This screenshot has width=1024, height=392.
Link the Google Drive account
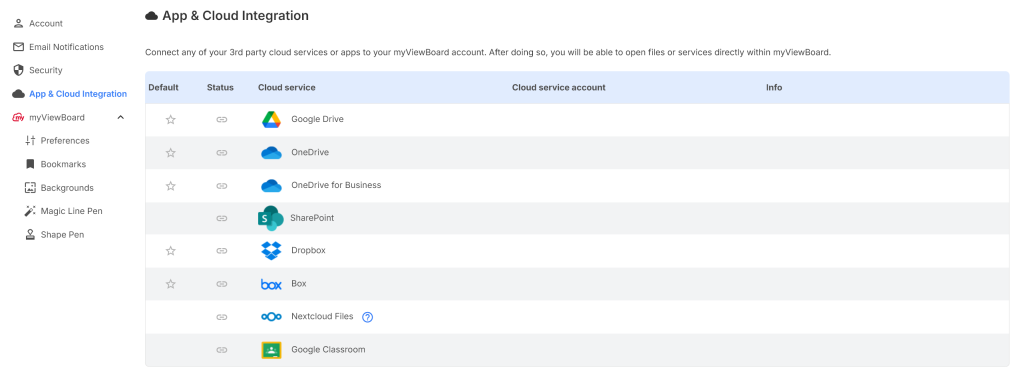click(221, 120)
